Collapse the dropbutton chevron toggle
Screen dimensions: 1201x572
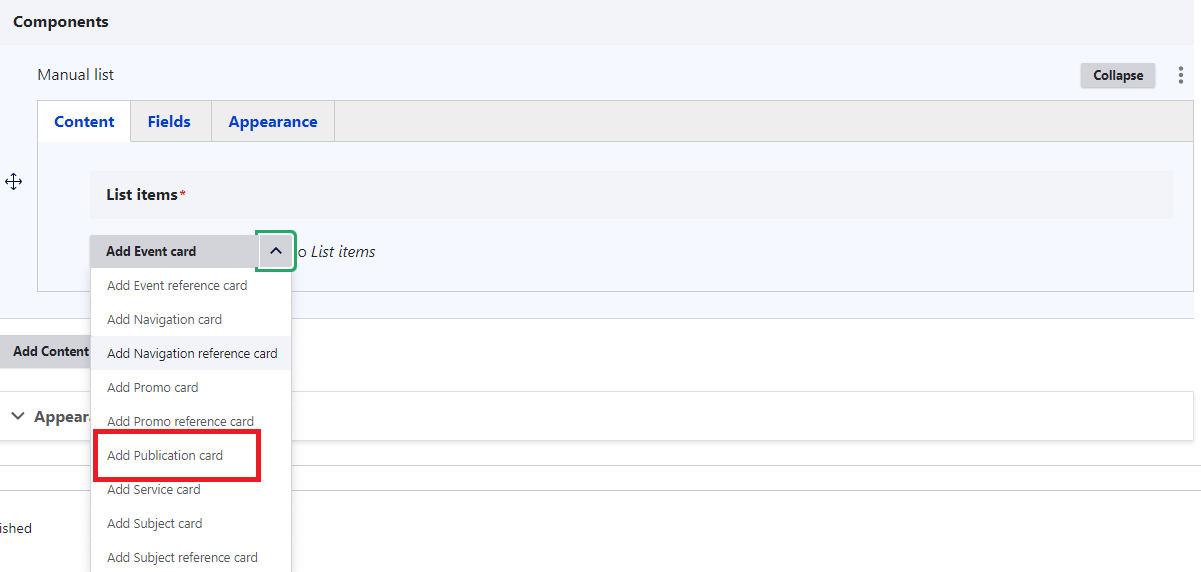(276, 251)
